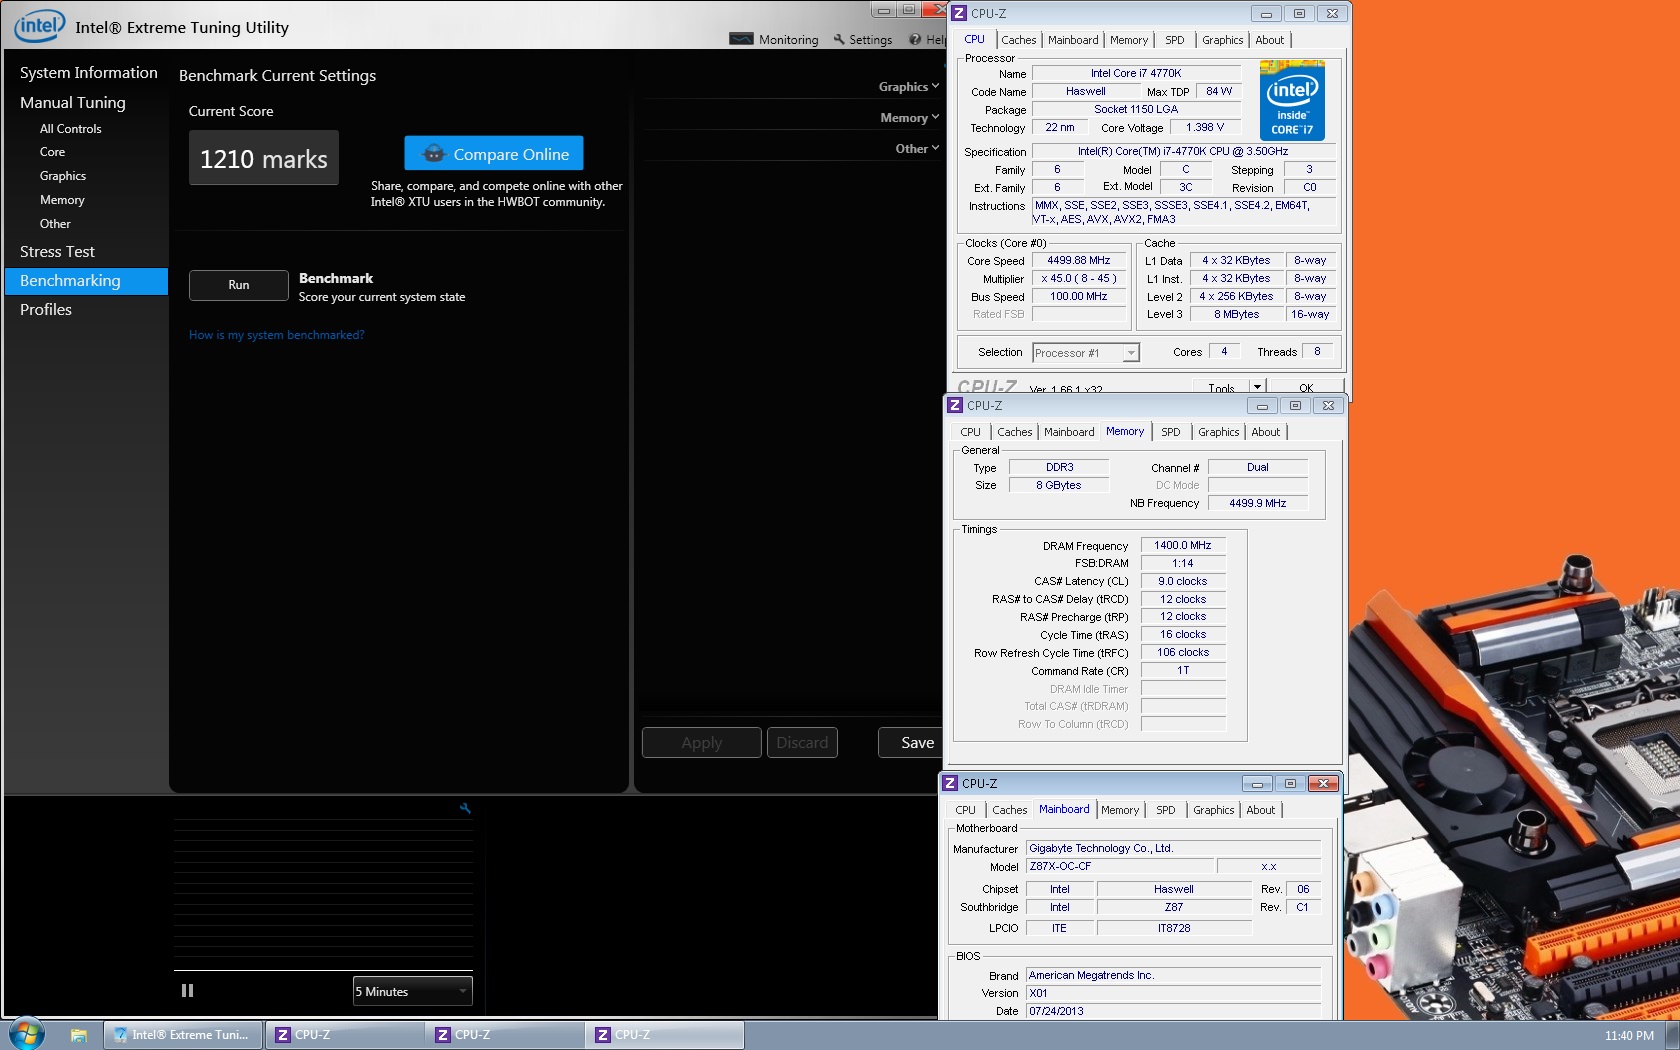The image size is (1680, 1050).
Task: Switch to SPD tab in top CPU-Z
Action: (1175, 40)
